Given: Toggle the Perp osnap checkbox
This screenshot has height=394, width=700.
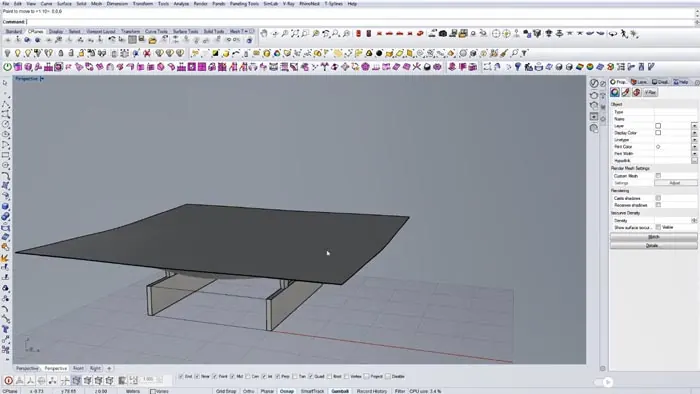Looking at the screenshot, I should pos(278,377).
